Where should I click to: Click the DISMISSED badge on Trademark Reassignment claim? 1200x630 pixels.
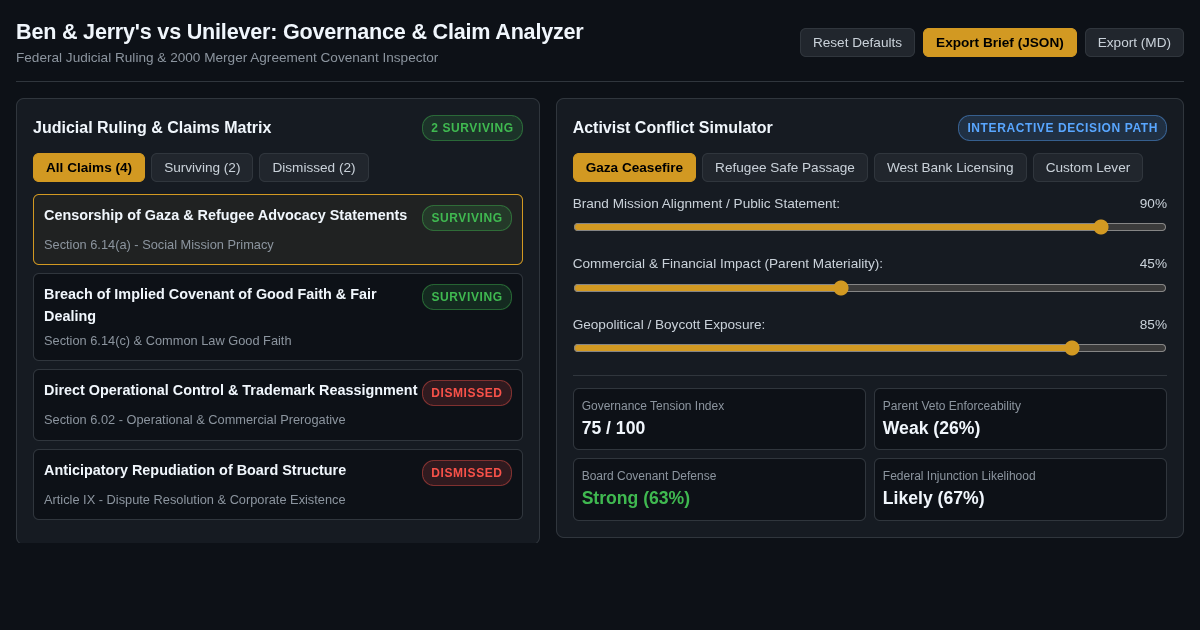(x=467, y=393)
